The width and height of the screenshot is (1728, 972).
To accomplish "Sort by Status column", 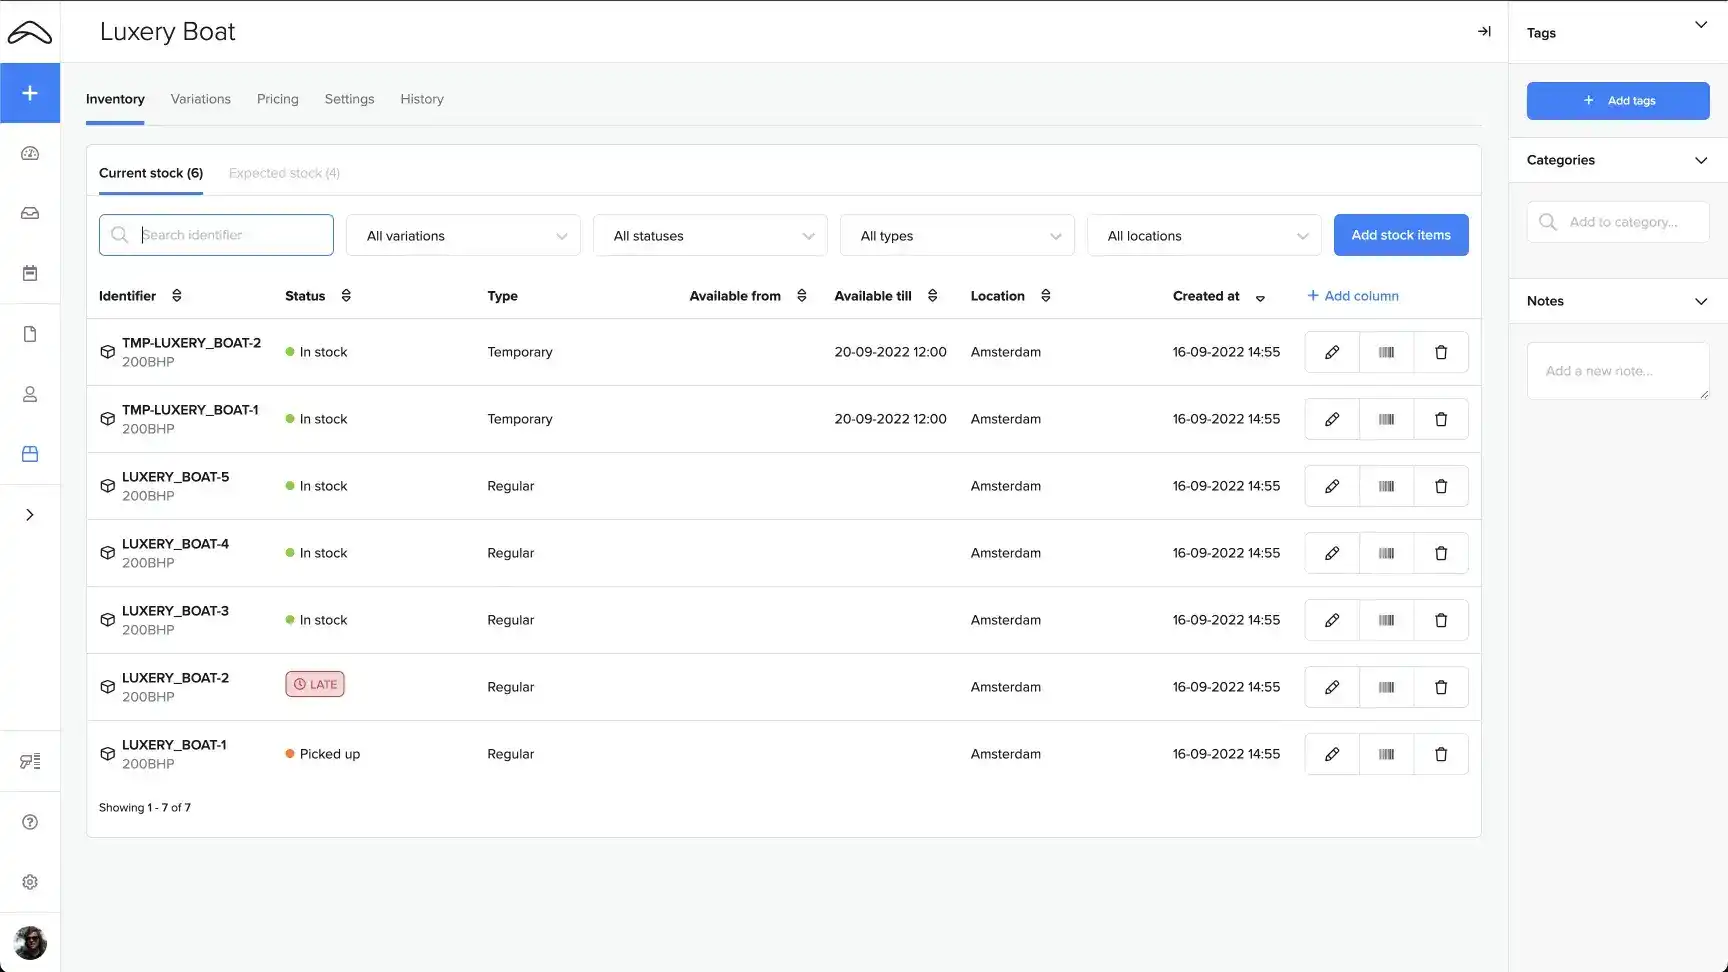I will click(346, 296).
